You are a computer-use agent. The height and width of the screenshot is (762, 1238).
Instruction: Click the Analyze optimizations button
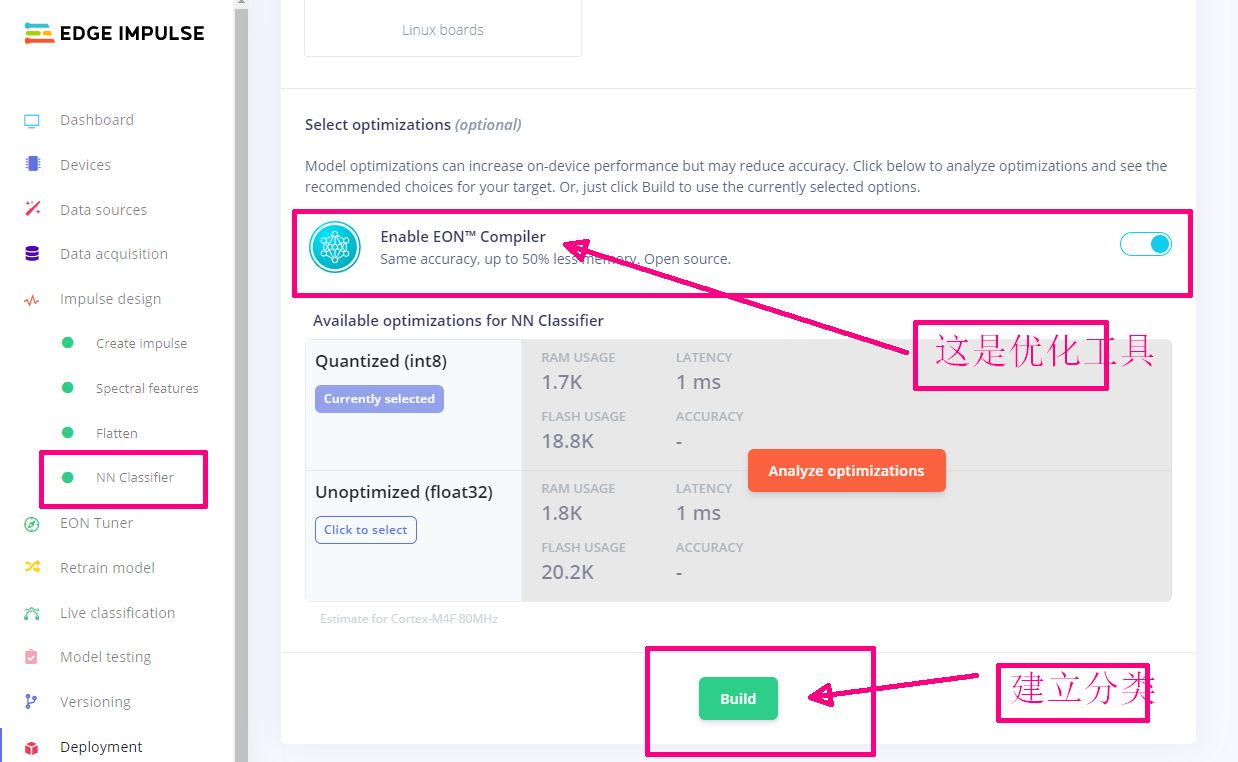846,471
